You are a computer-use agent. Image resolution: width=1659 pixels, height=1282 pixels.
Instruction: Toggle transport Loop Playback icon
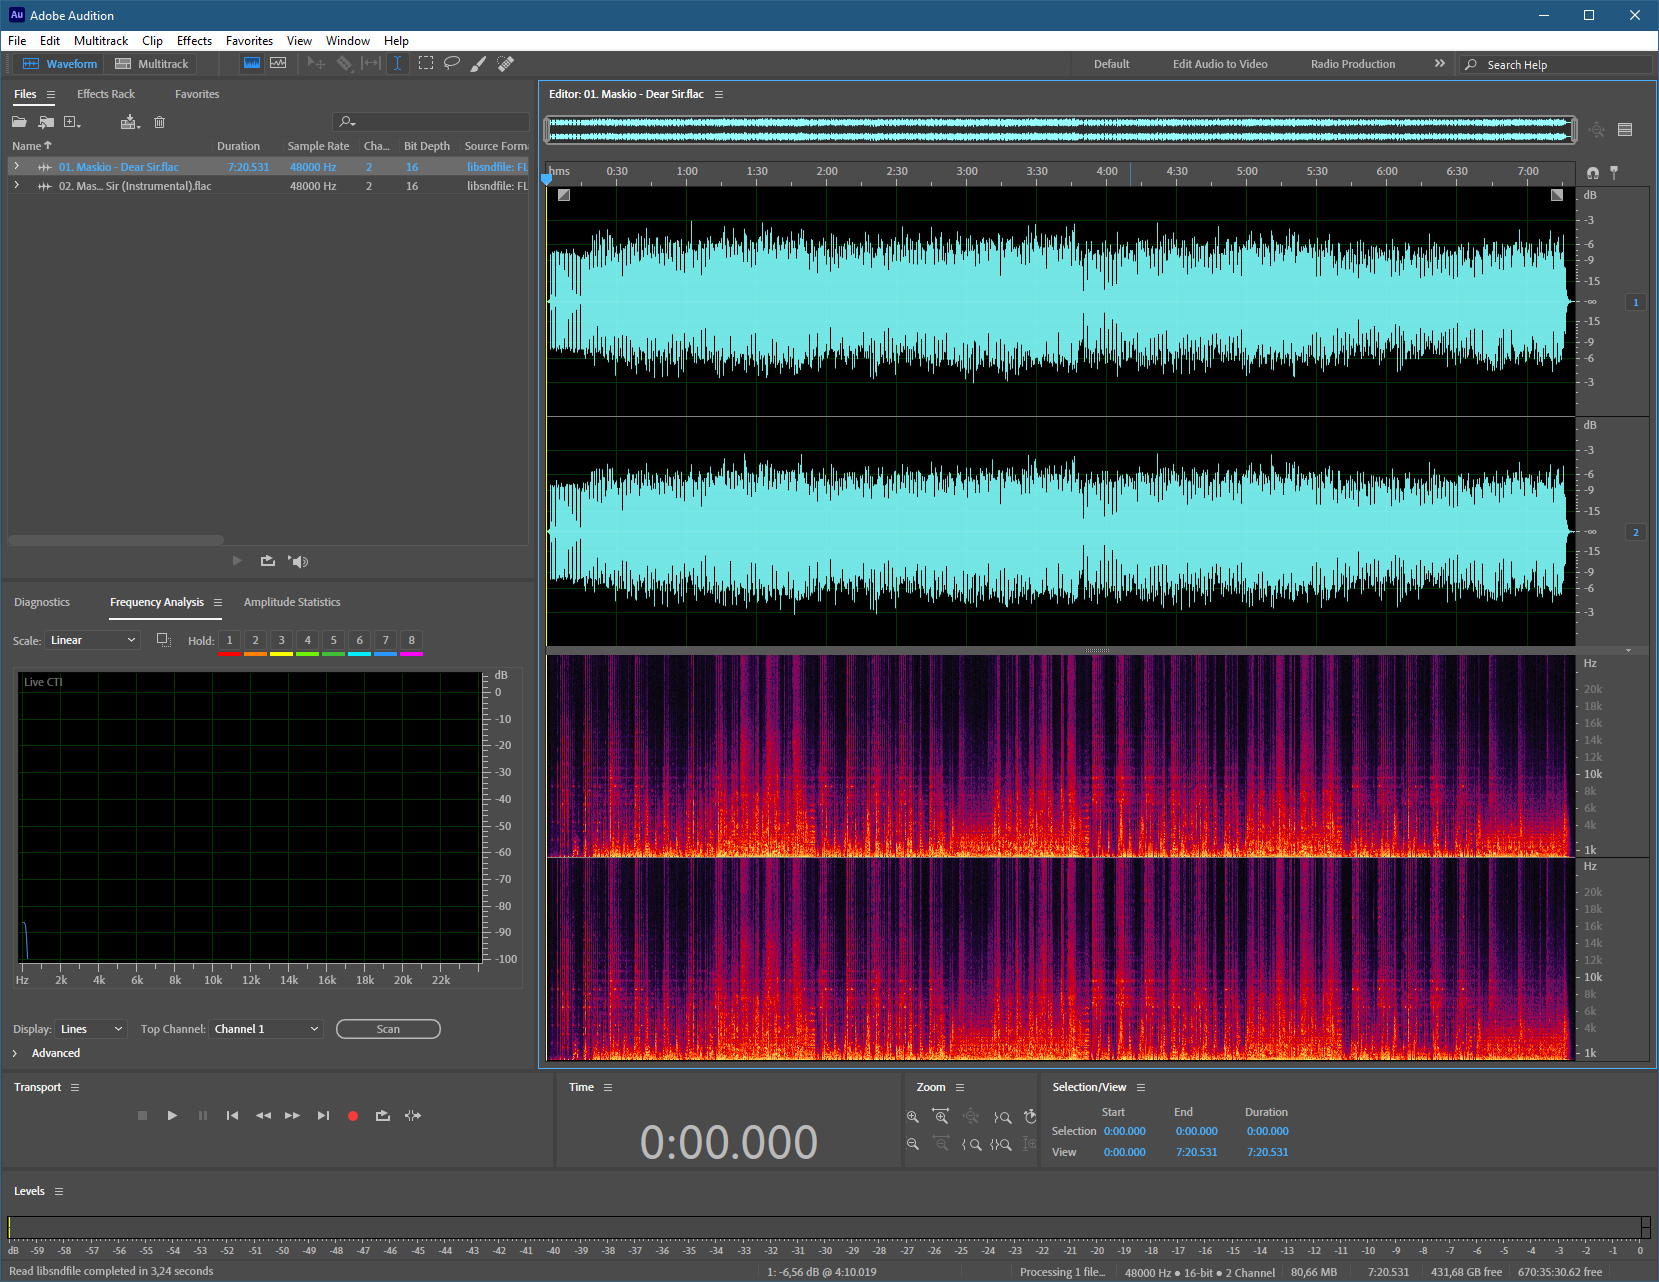point(383,1116)
